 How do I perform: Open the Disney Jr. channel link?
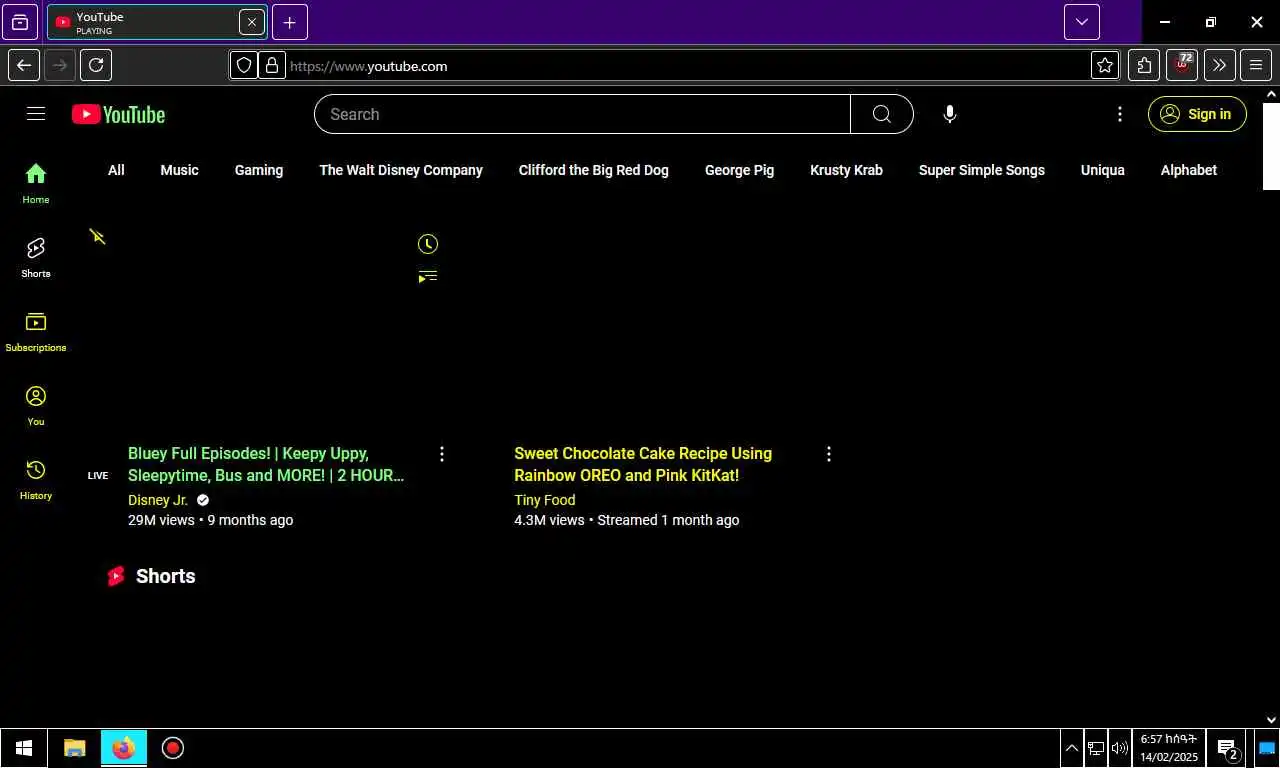click(x=158, y=500)
